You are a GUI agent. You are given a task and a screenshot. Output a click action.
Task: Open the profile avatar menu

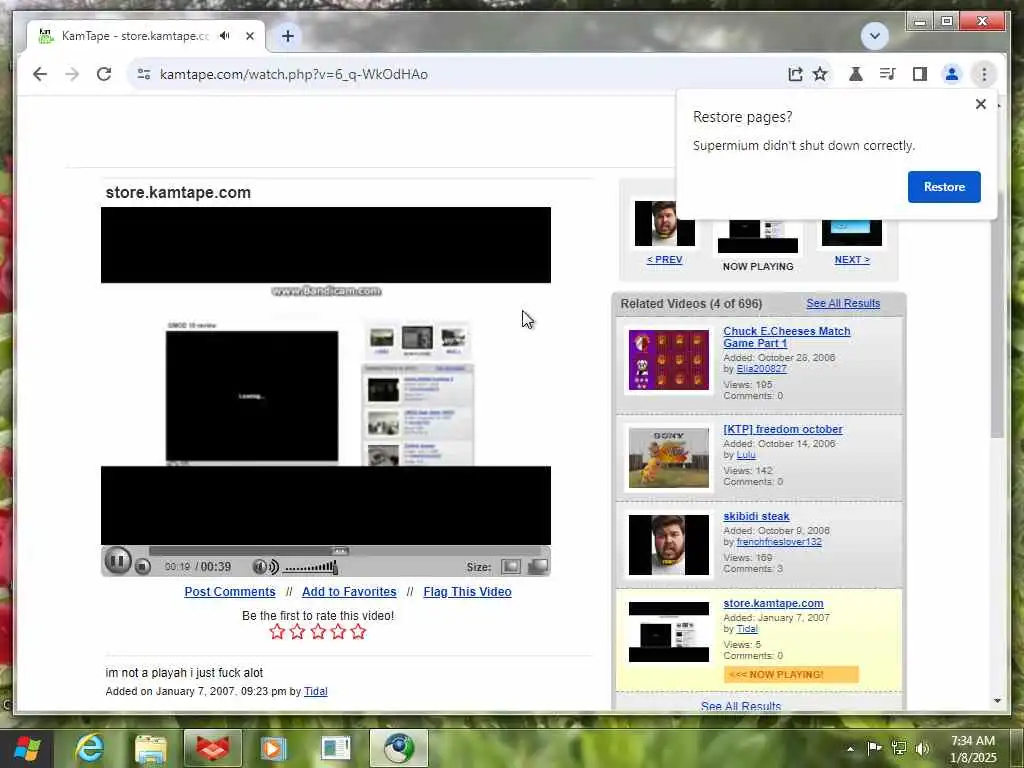coord(952,74)
